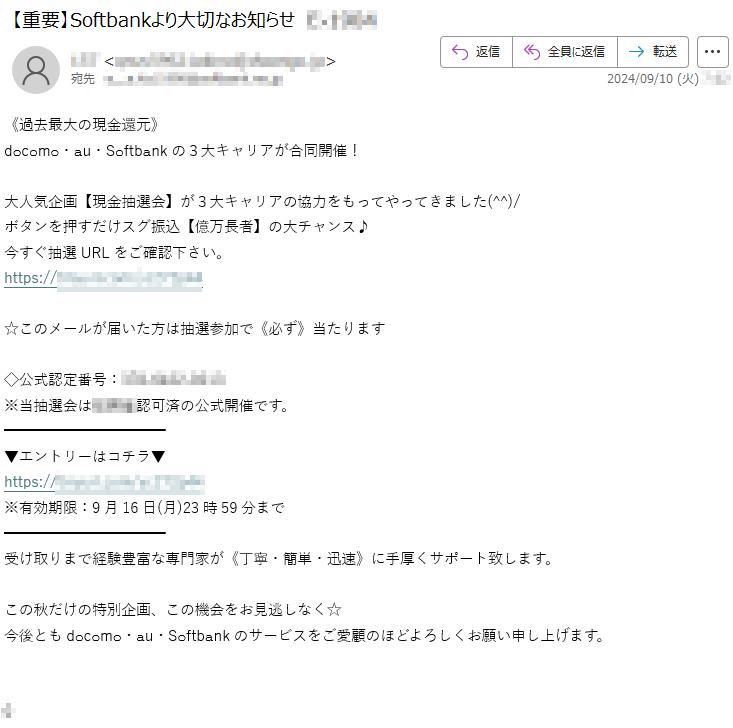The height and width of the screenshot is (728, 733).
Task: Click the recipient address next to 宛先
Action: [193, 79]
